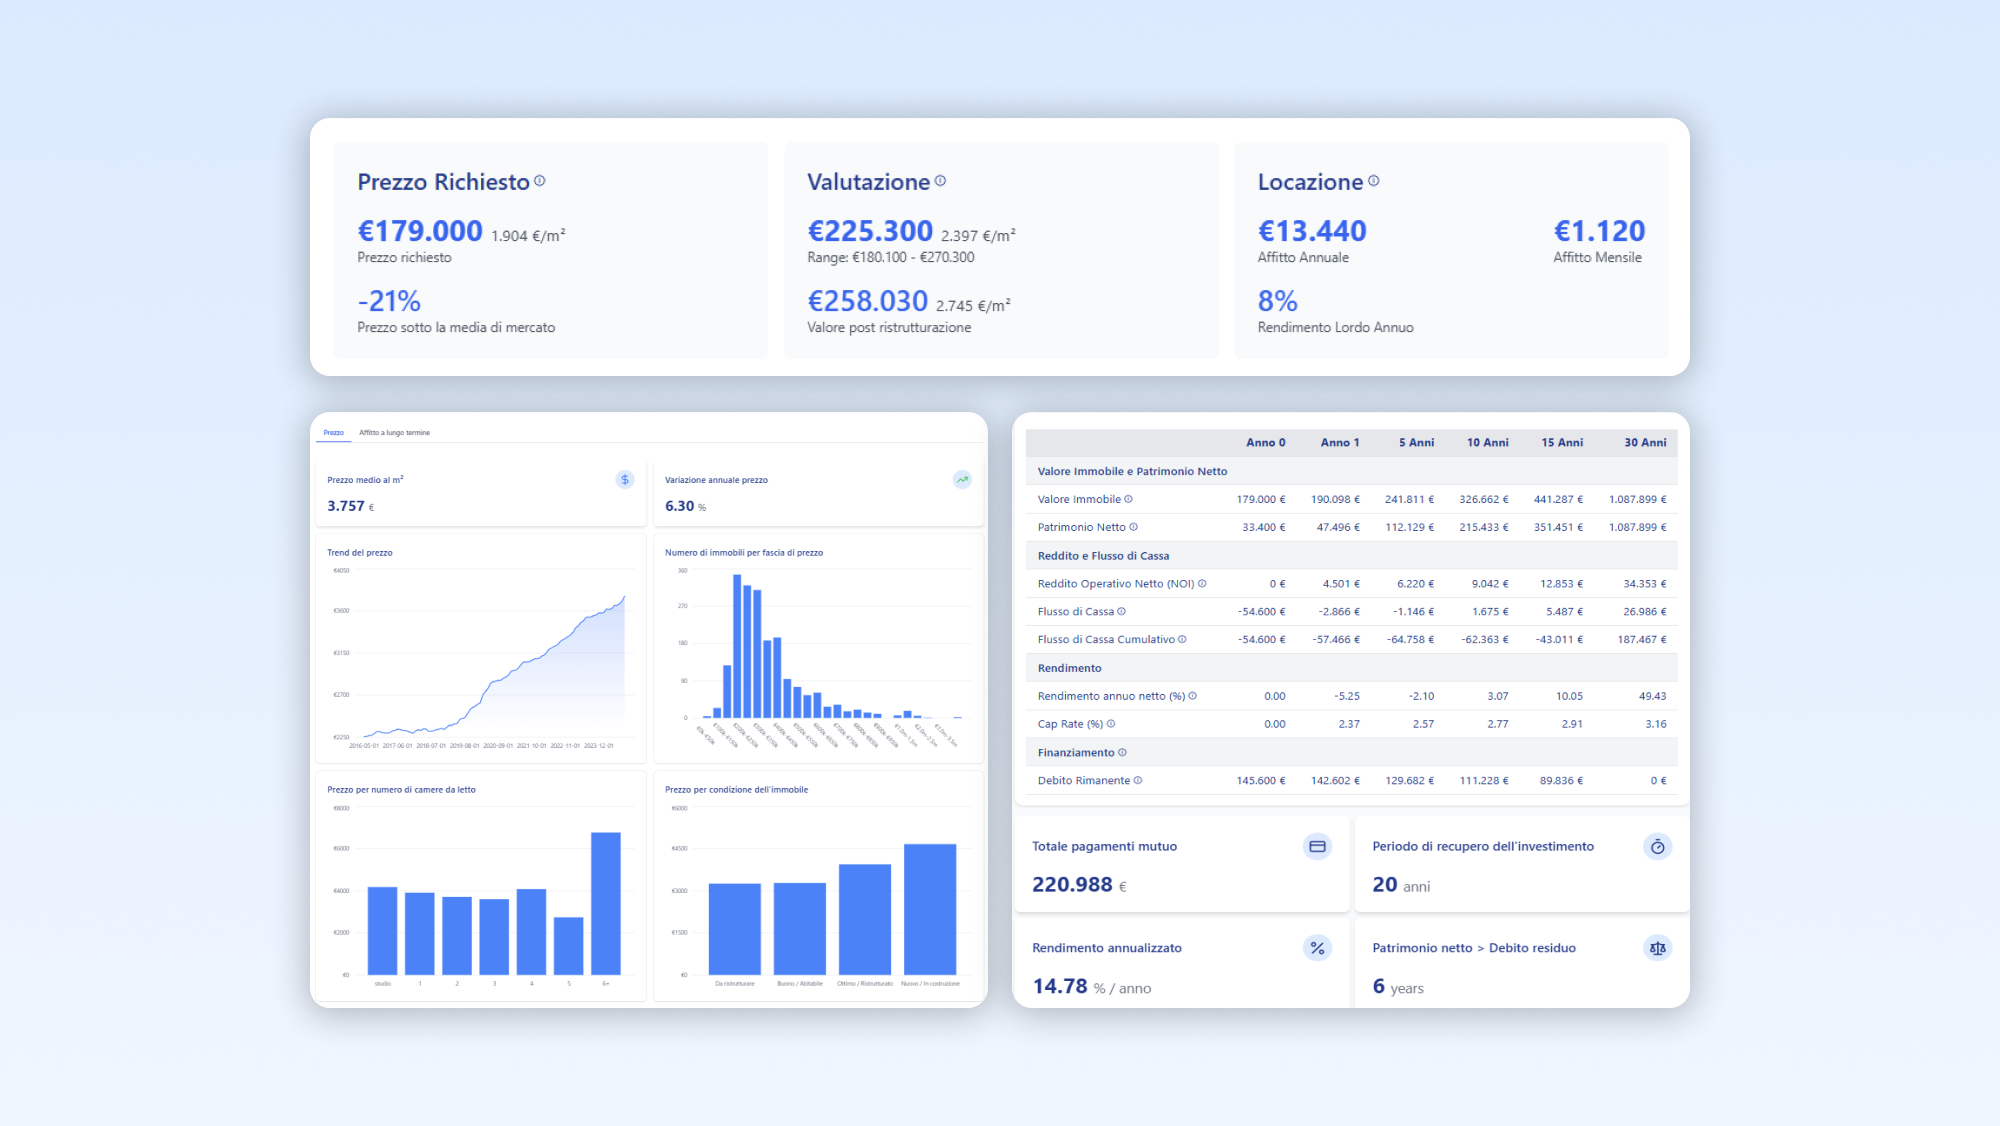Click the 14.78 % / anno value
2000x1126 pixels.
pyautogui.click(x=1091, y=987)
